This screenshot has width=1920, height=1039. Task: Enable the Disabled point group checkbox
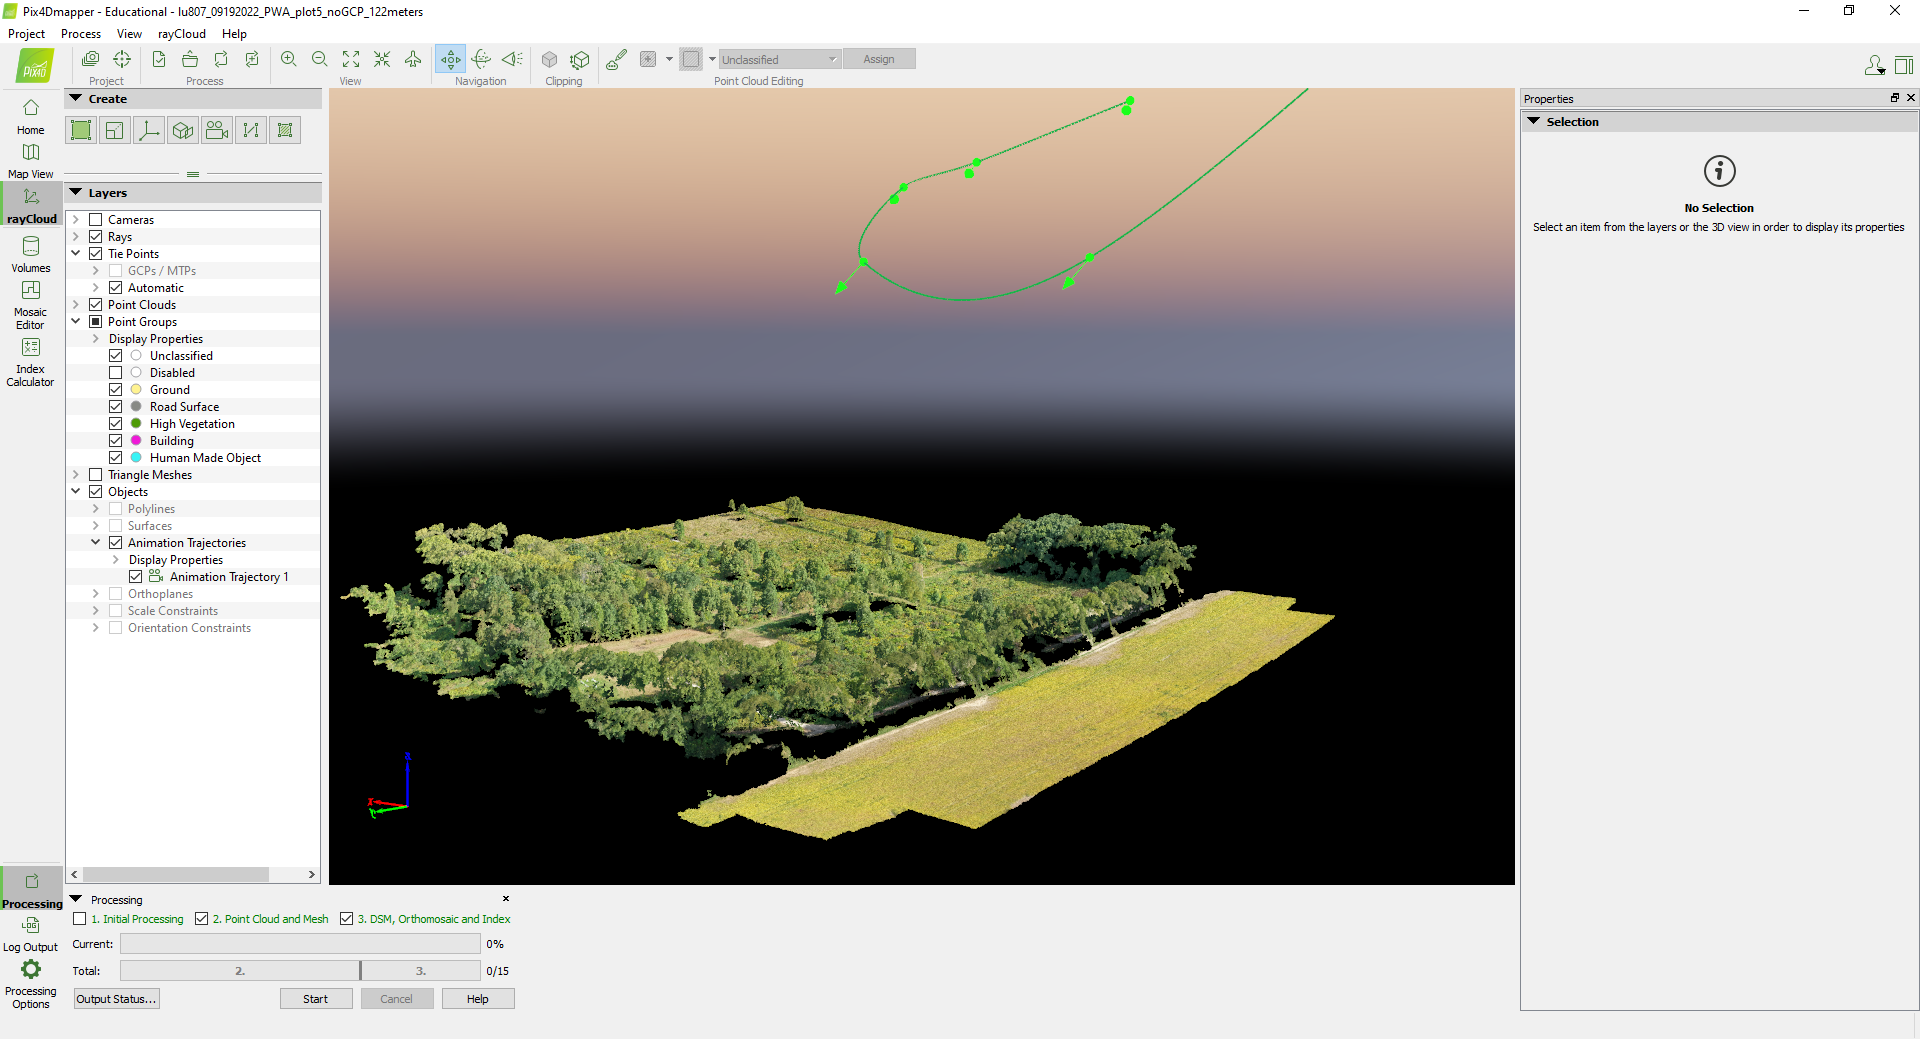coord(116,373)
